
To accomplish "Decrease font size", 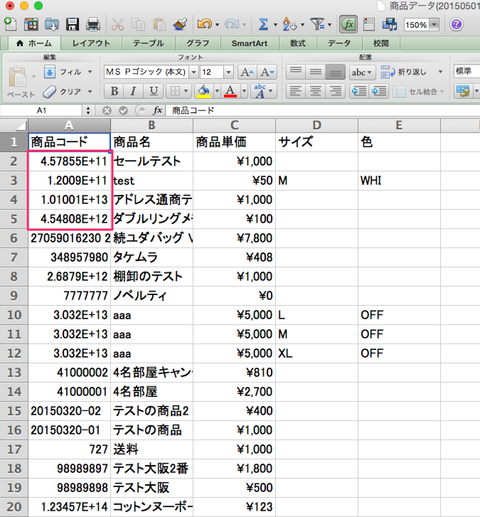I will pyautogui.click(x=267, y=72).
